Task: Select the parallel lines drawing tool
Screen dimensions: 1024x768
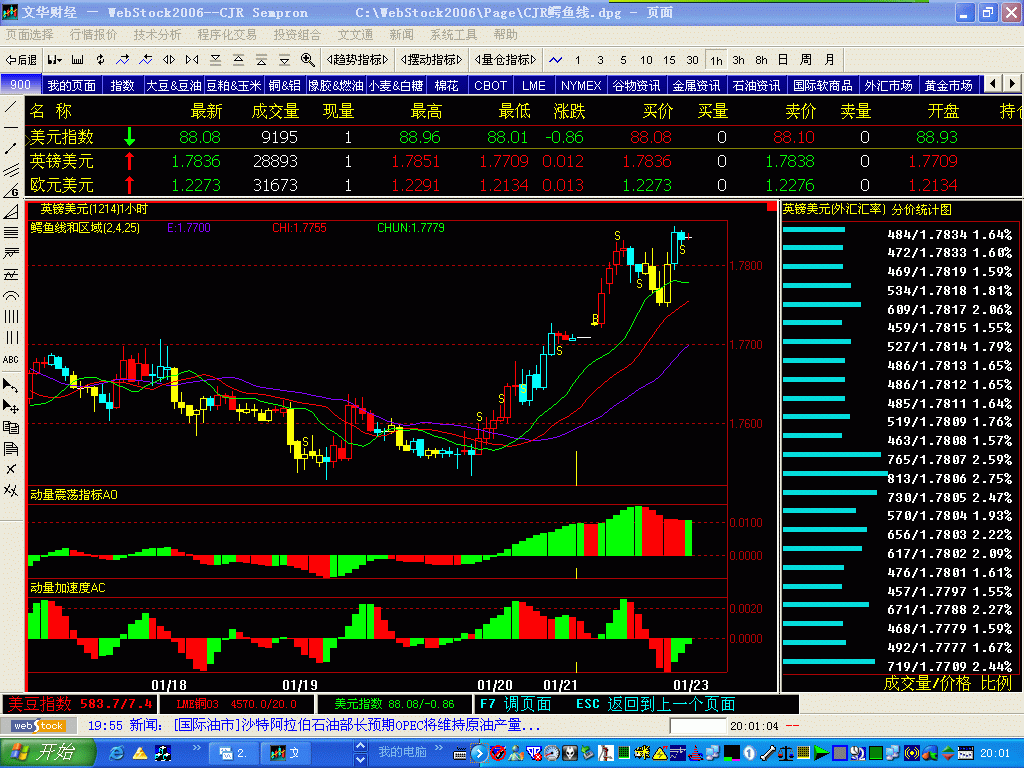Action: tap(11, 170)
